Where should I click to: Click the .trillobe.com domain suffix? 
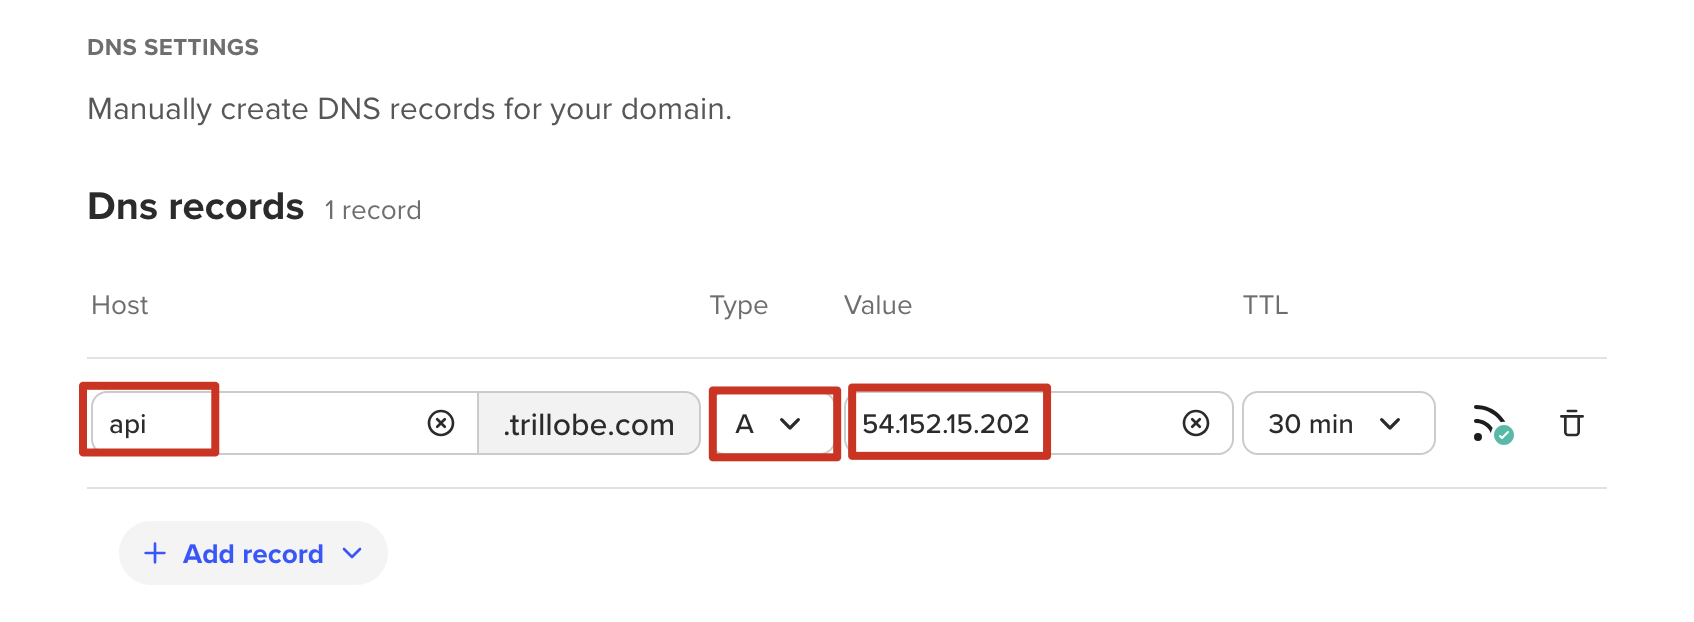click(589, 425)
